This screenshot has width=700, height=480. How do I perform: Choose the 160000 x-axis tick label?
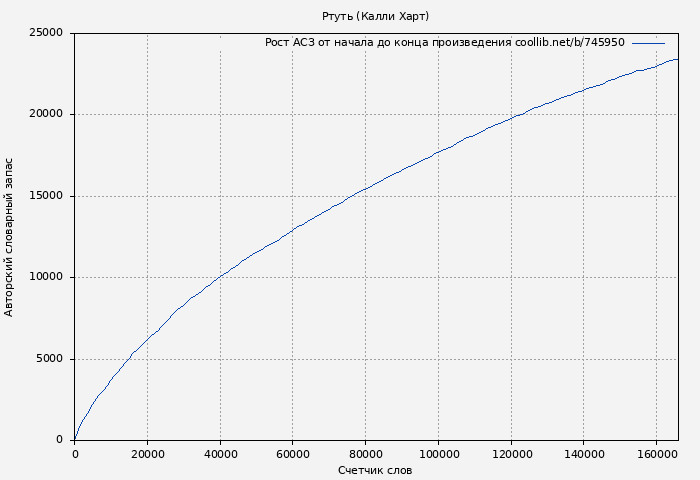tap(656, 454)
